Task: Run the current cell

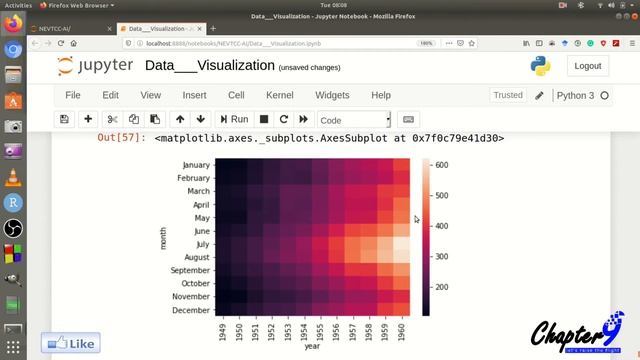Action: pos(234,119)
